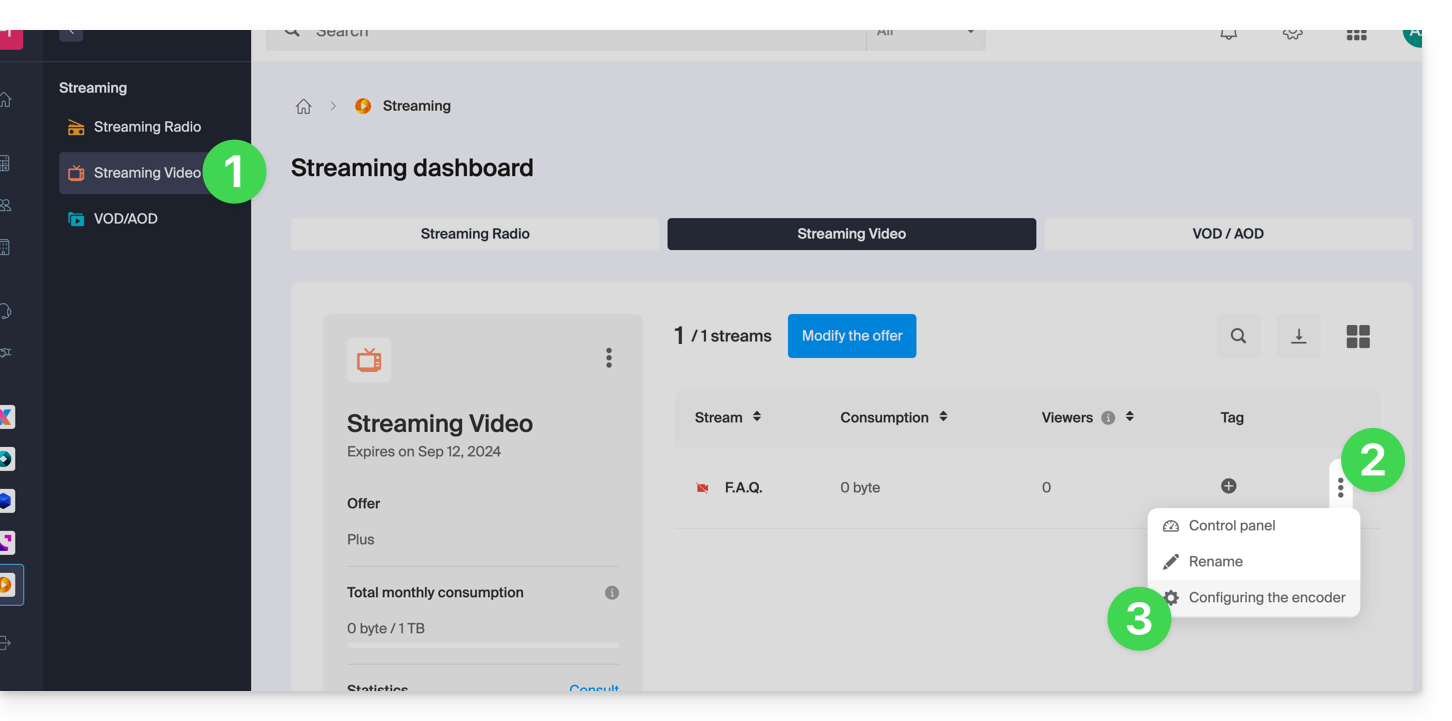Select VOD/AOD in the sidebar
1452x721 pixels.
click(x=125, y=219)
